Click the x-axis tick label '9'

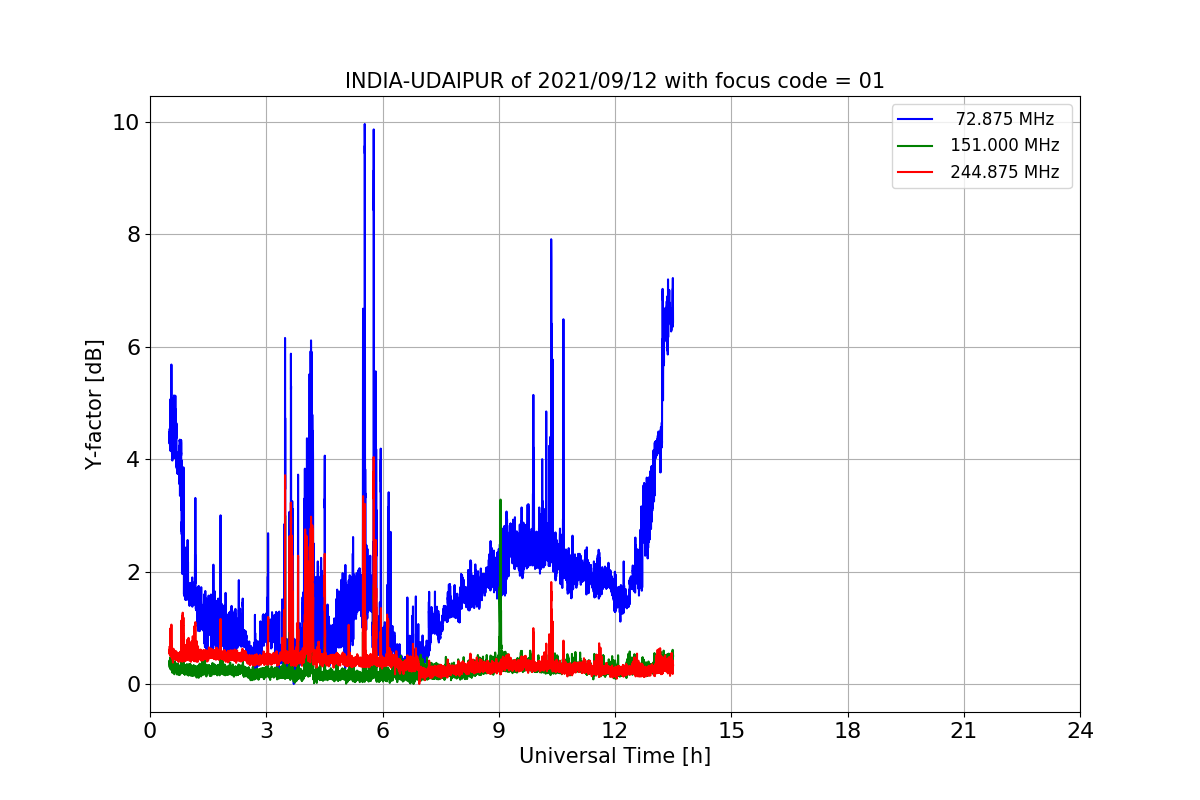(x=499, y=731)
